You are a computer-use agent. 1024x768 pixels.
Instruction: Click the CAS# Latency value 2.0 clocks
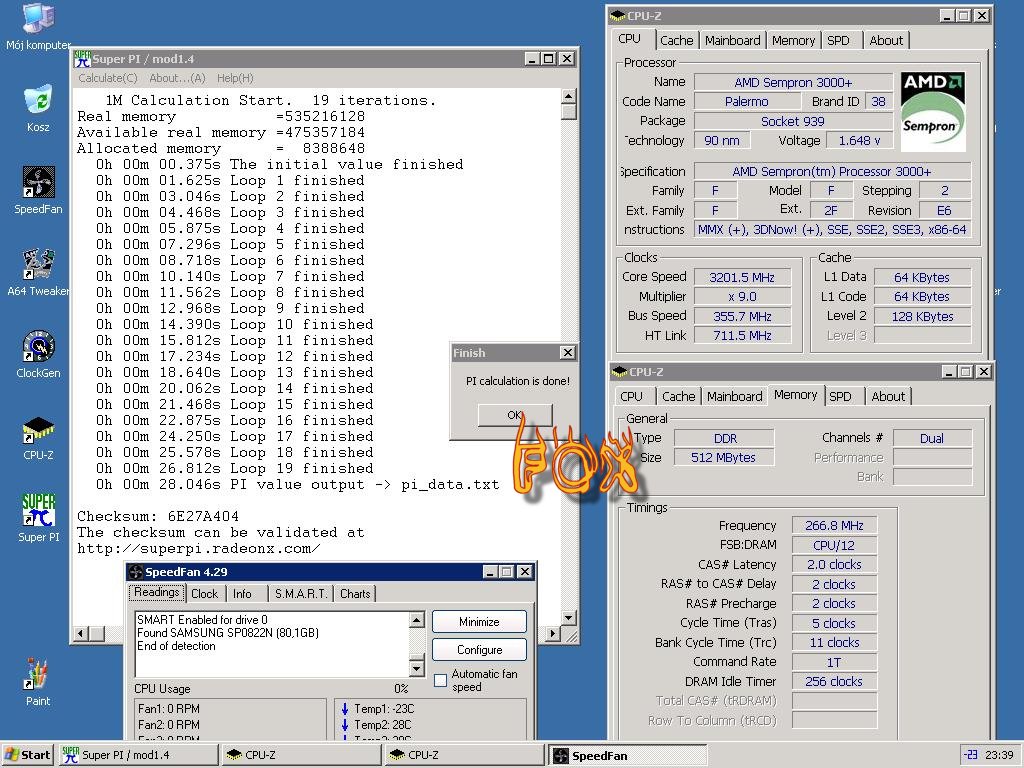click(834, 564)
